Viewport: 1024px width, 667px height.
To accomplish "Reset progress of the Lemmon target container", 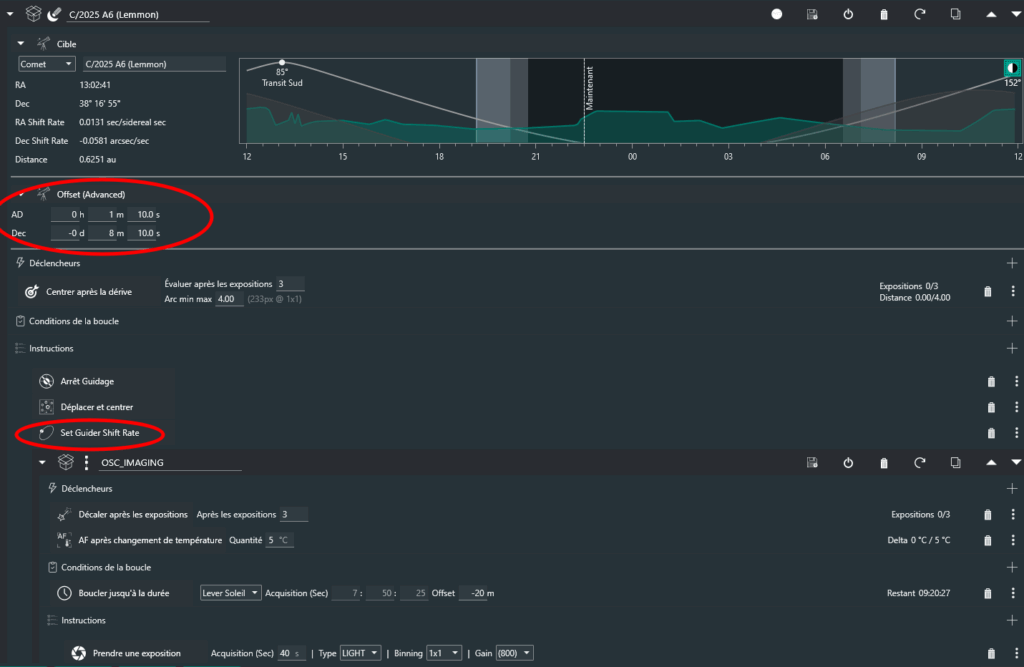I will point(919,15).
